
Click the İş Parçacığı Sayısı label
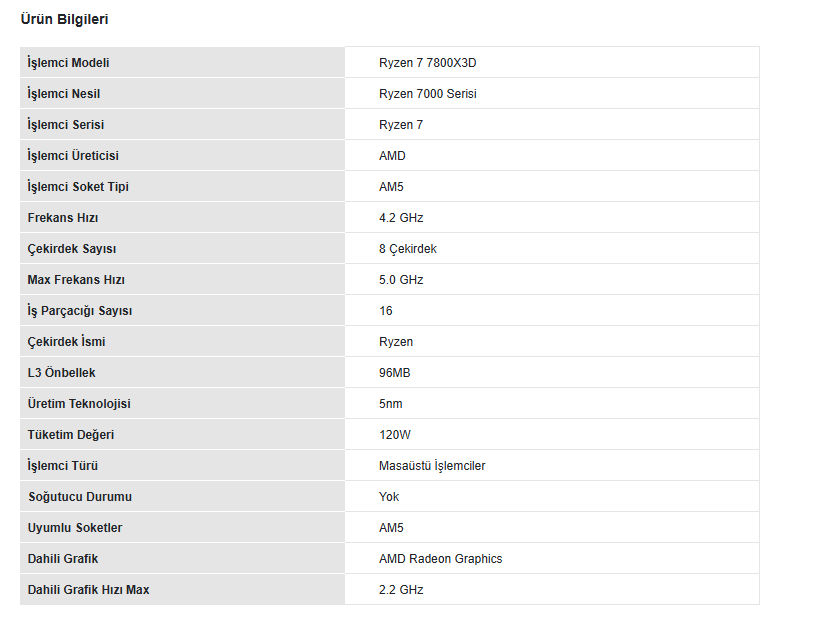coord(79,311)
